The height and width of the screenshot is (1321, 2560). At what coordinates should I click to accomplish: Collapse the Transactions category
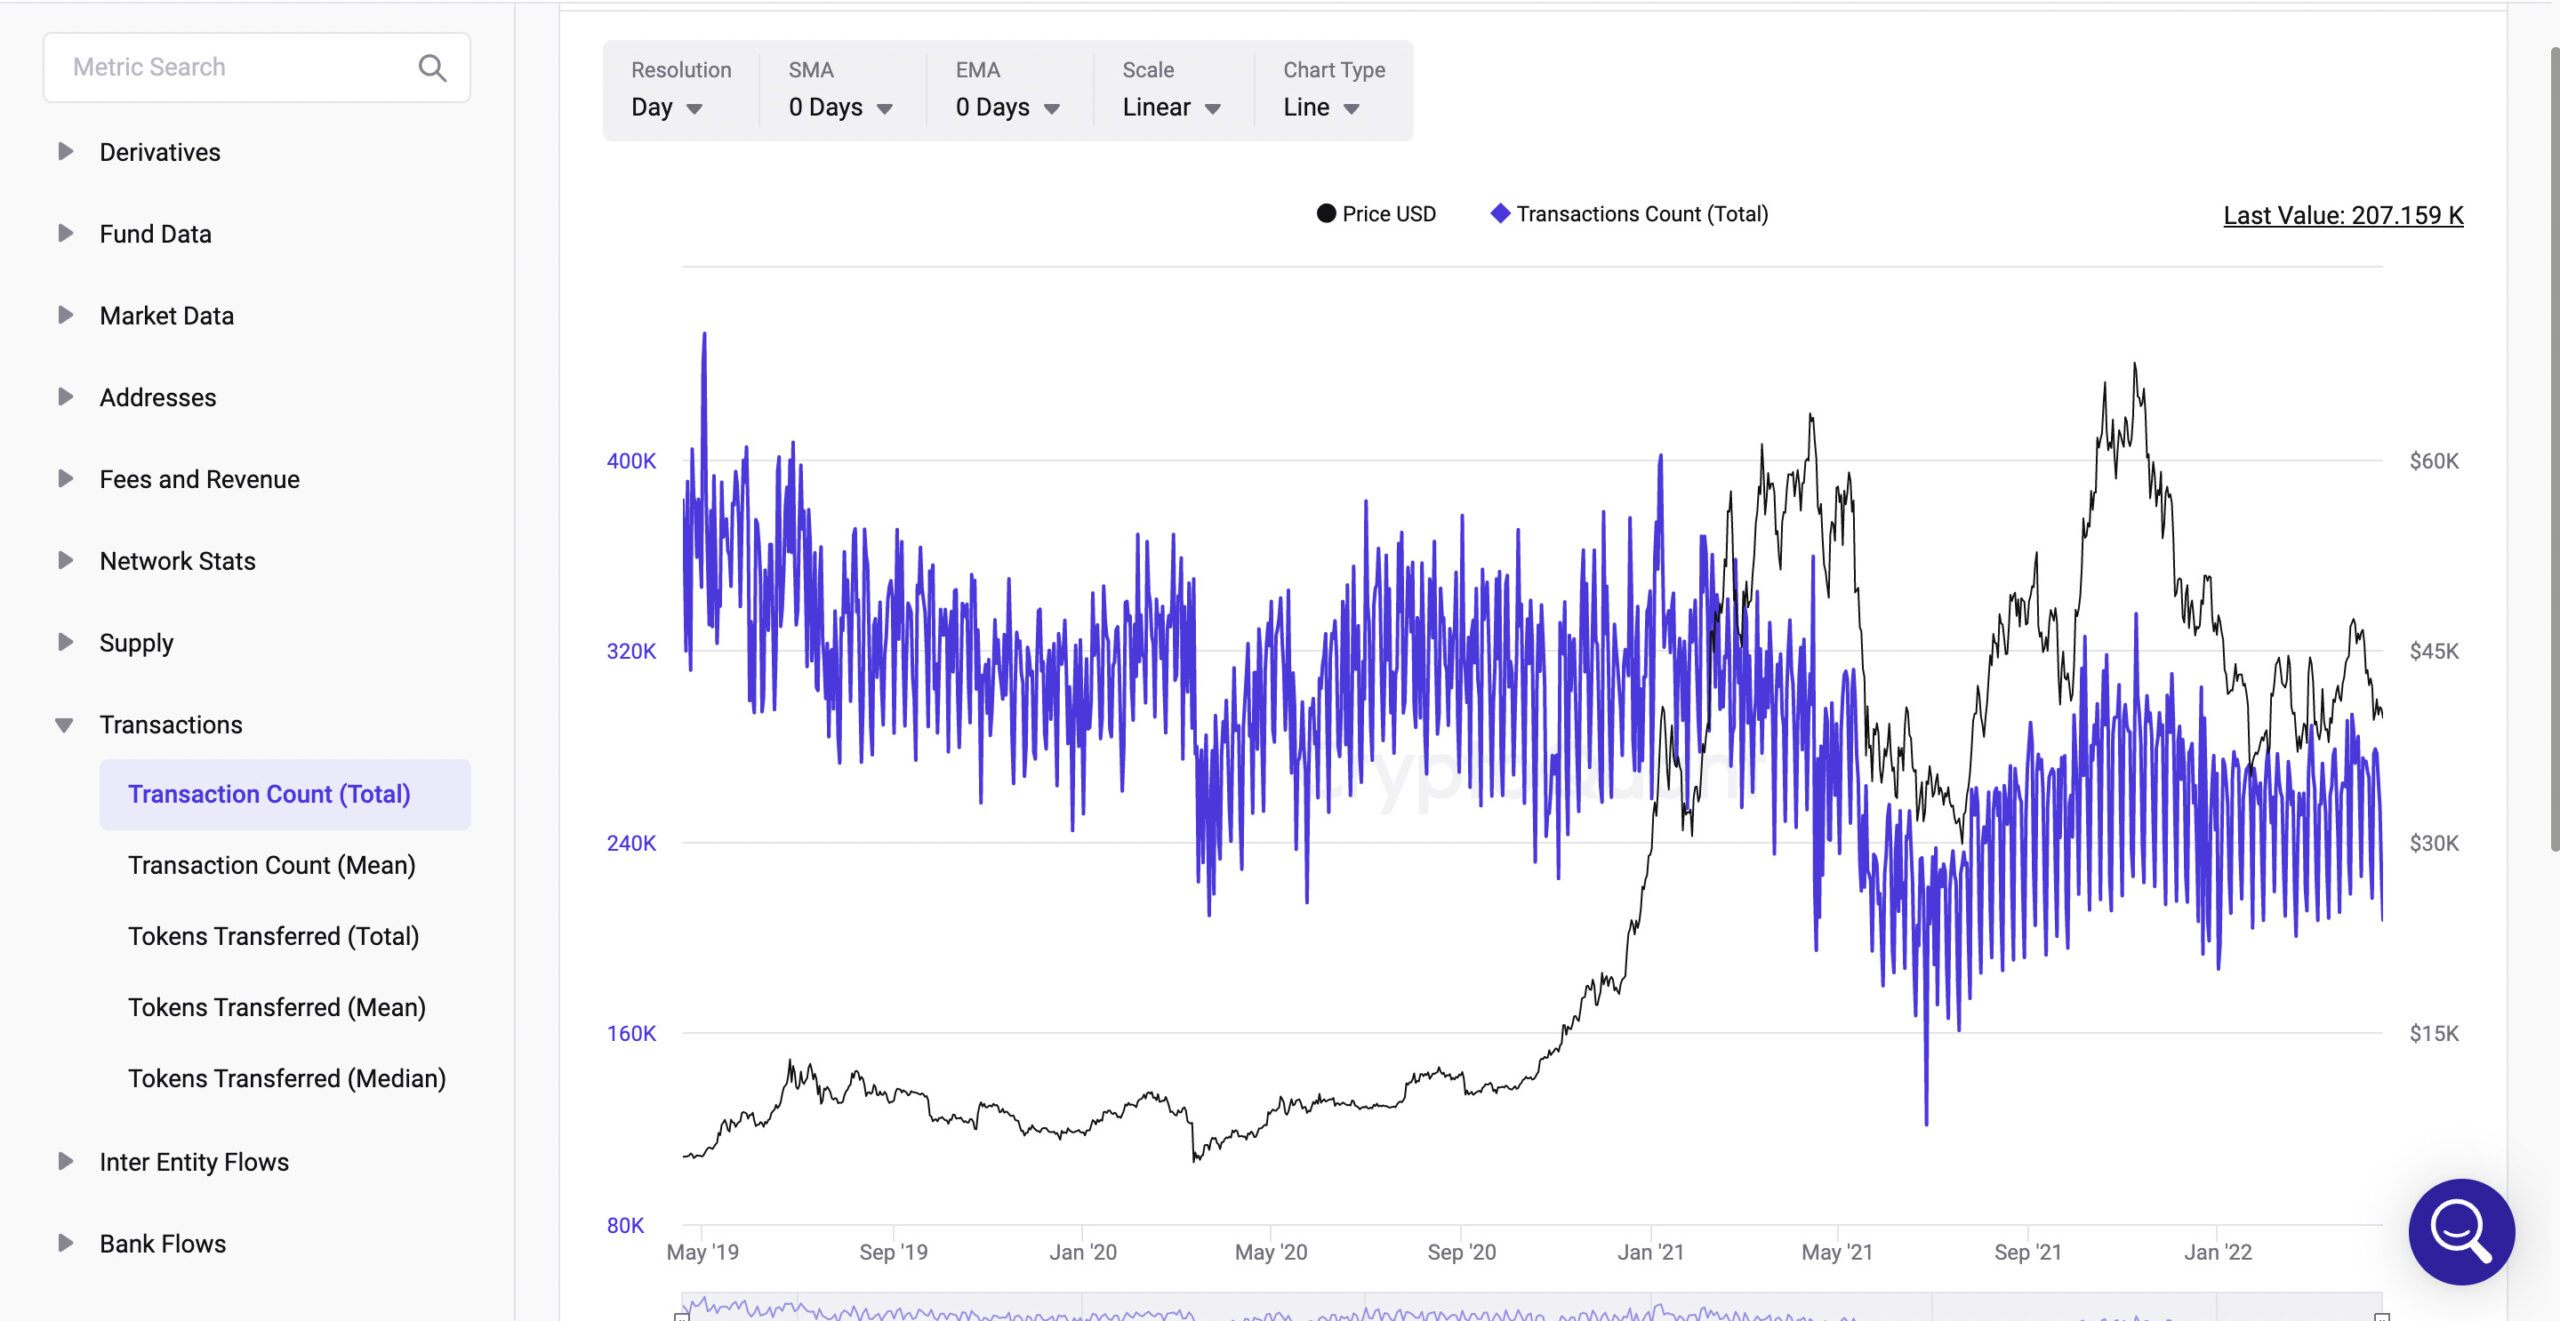click(x=64, y=725)
